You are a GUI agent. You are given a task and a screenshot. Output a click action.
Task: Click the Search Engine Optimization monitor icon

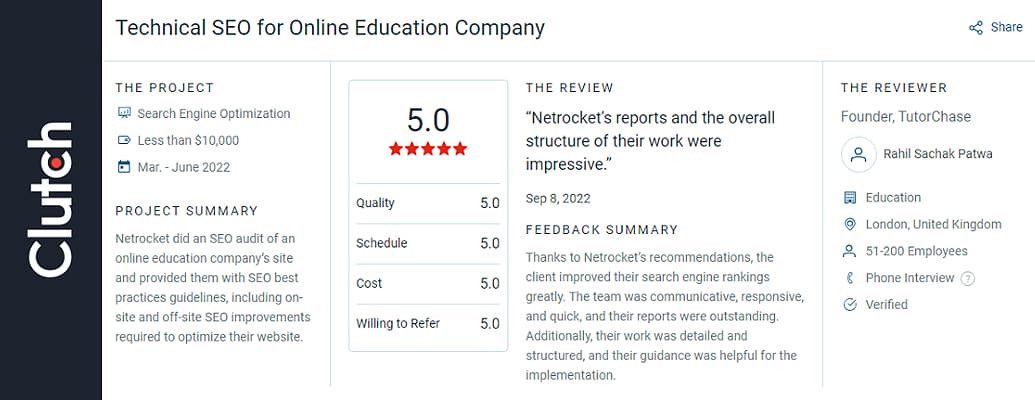(x=124, y=114)
